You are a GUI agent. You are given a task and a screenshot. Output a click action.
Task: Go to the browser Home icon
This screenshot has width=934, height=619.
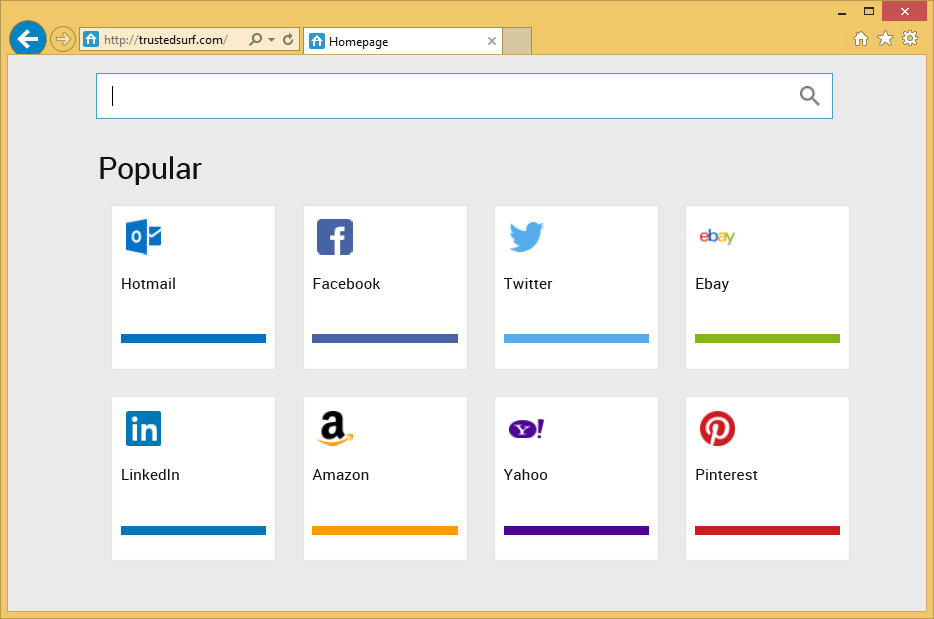point(861,39)
